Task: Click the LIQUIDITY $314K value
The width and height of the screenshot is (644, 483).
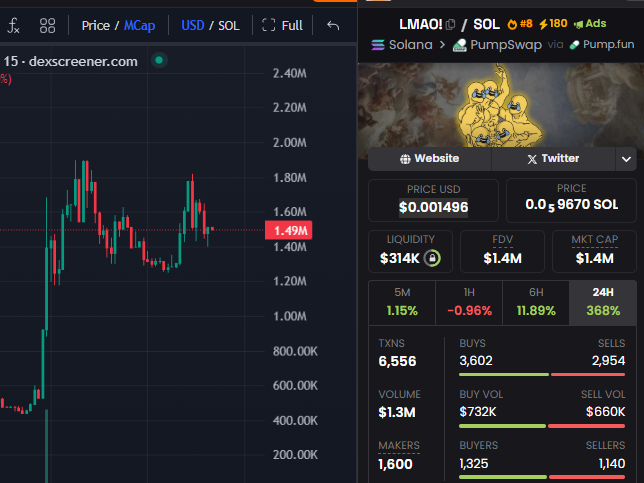Action: coord(400,258)
